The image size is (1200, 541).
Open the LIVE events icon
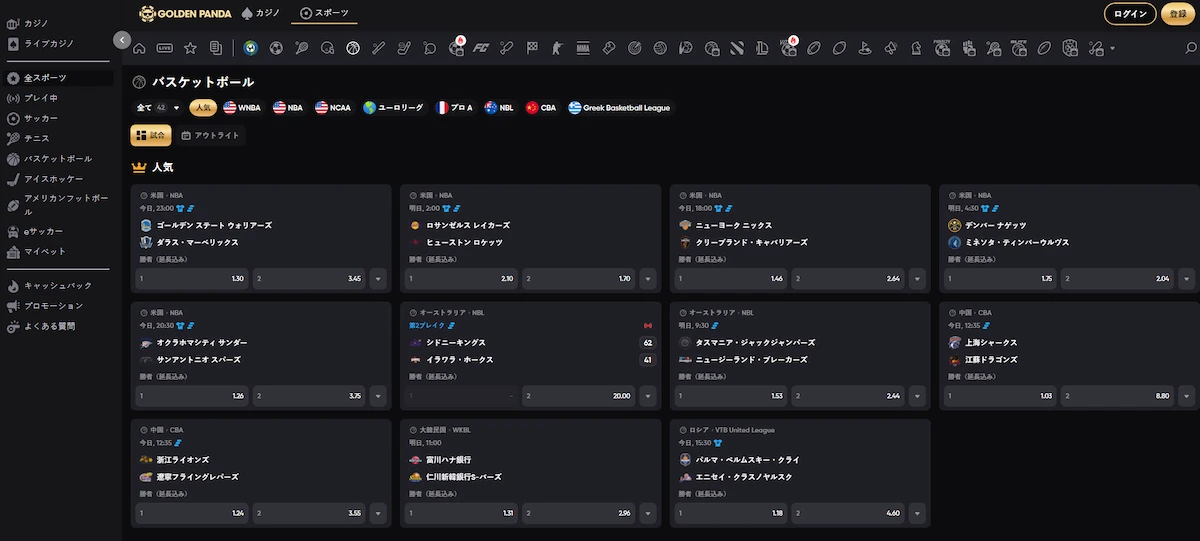point(164,48)
